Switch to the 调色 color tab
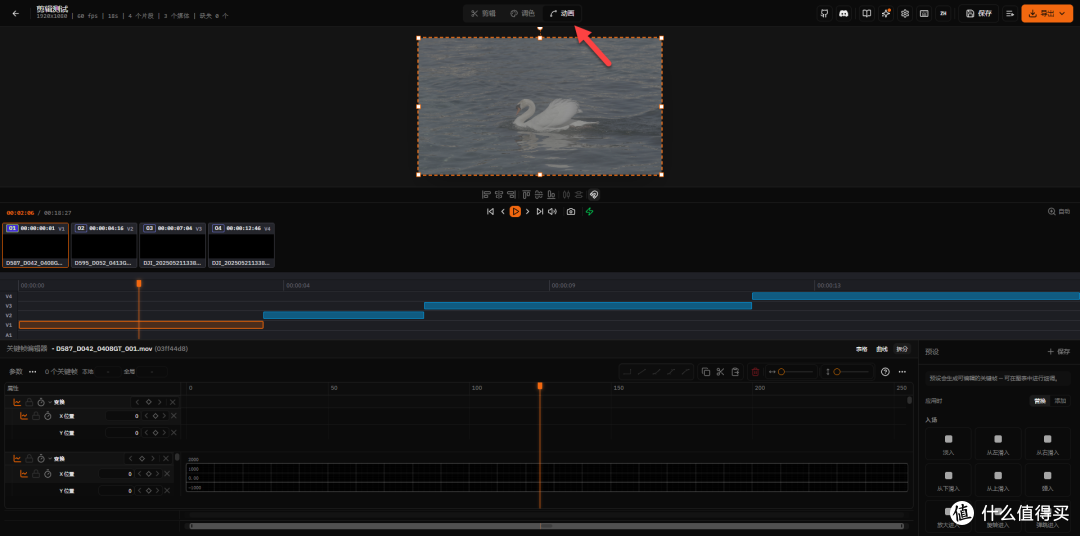This screenshot has height=536, width=1080. tap(522, 13)
